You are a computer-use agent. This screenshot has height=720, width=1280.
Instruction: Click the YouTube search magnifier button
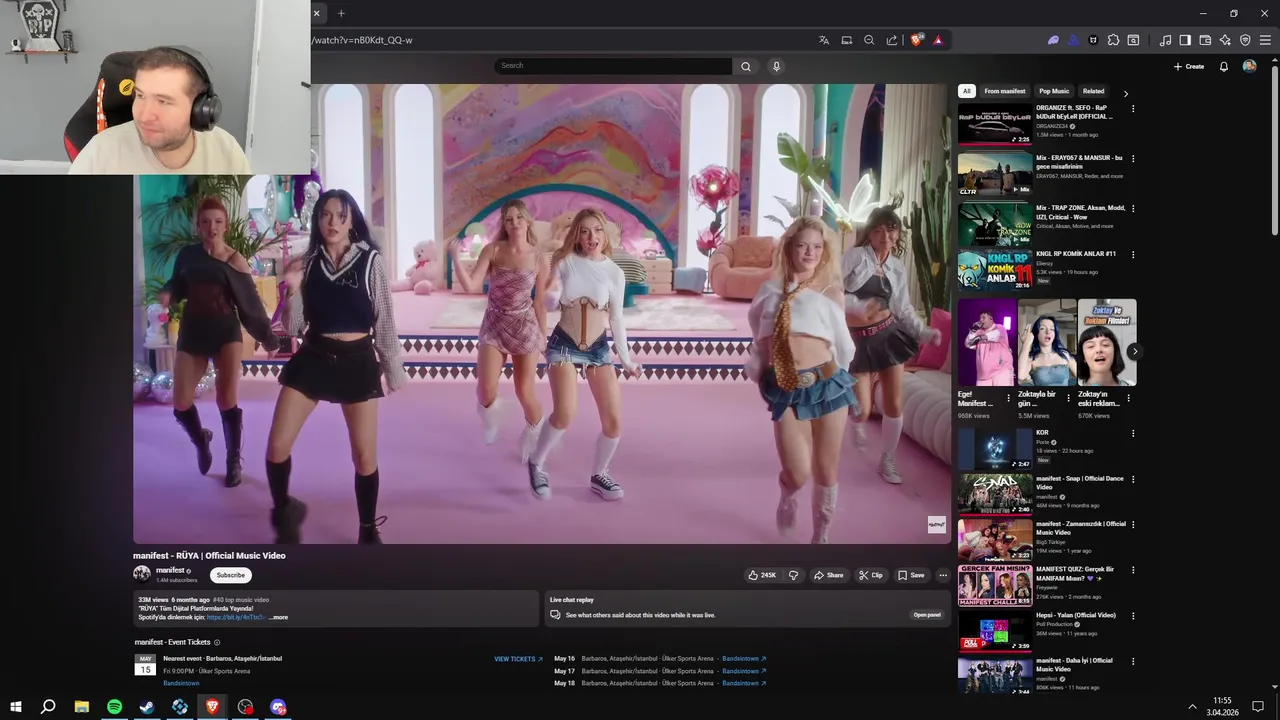pyautogui.click(x=745, y=66)
